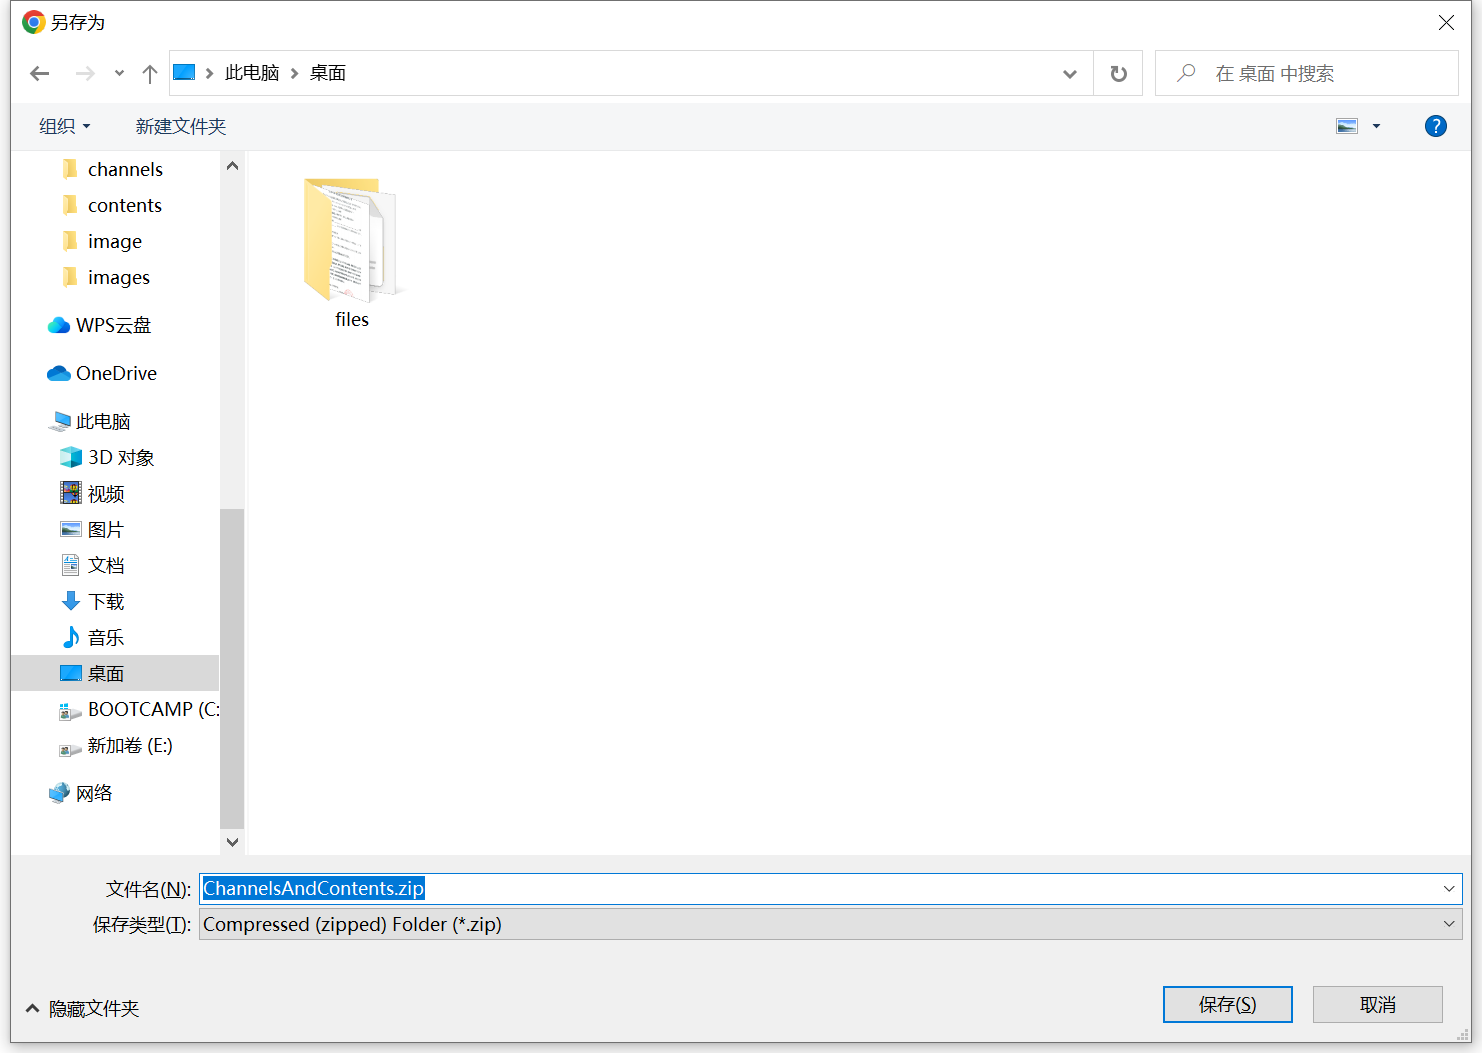Click the 保存(S) save button
Viewport: 1482px width, 1053px height.
pyautogui.click(x=1227, y=1004)
